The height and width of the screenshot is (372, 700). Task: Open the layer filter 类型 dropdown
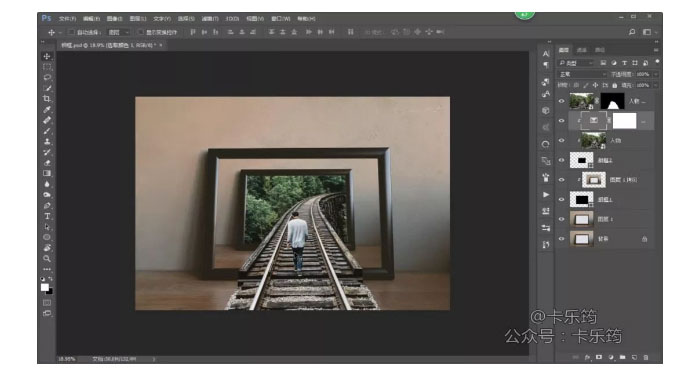click(577, 63)
